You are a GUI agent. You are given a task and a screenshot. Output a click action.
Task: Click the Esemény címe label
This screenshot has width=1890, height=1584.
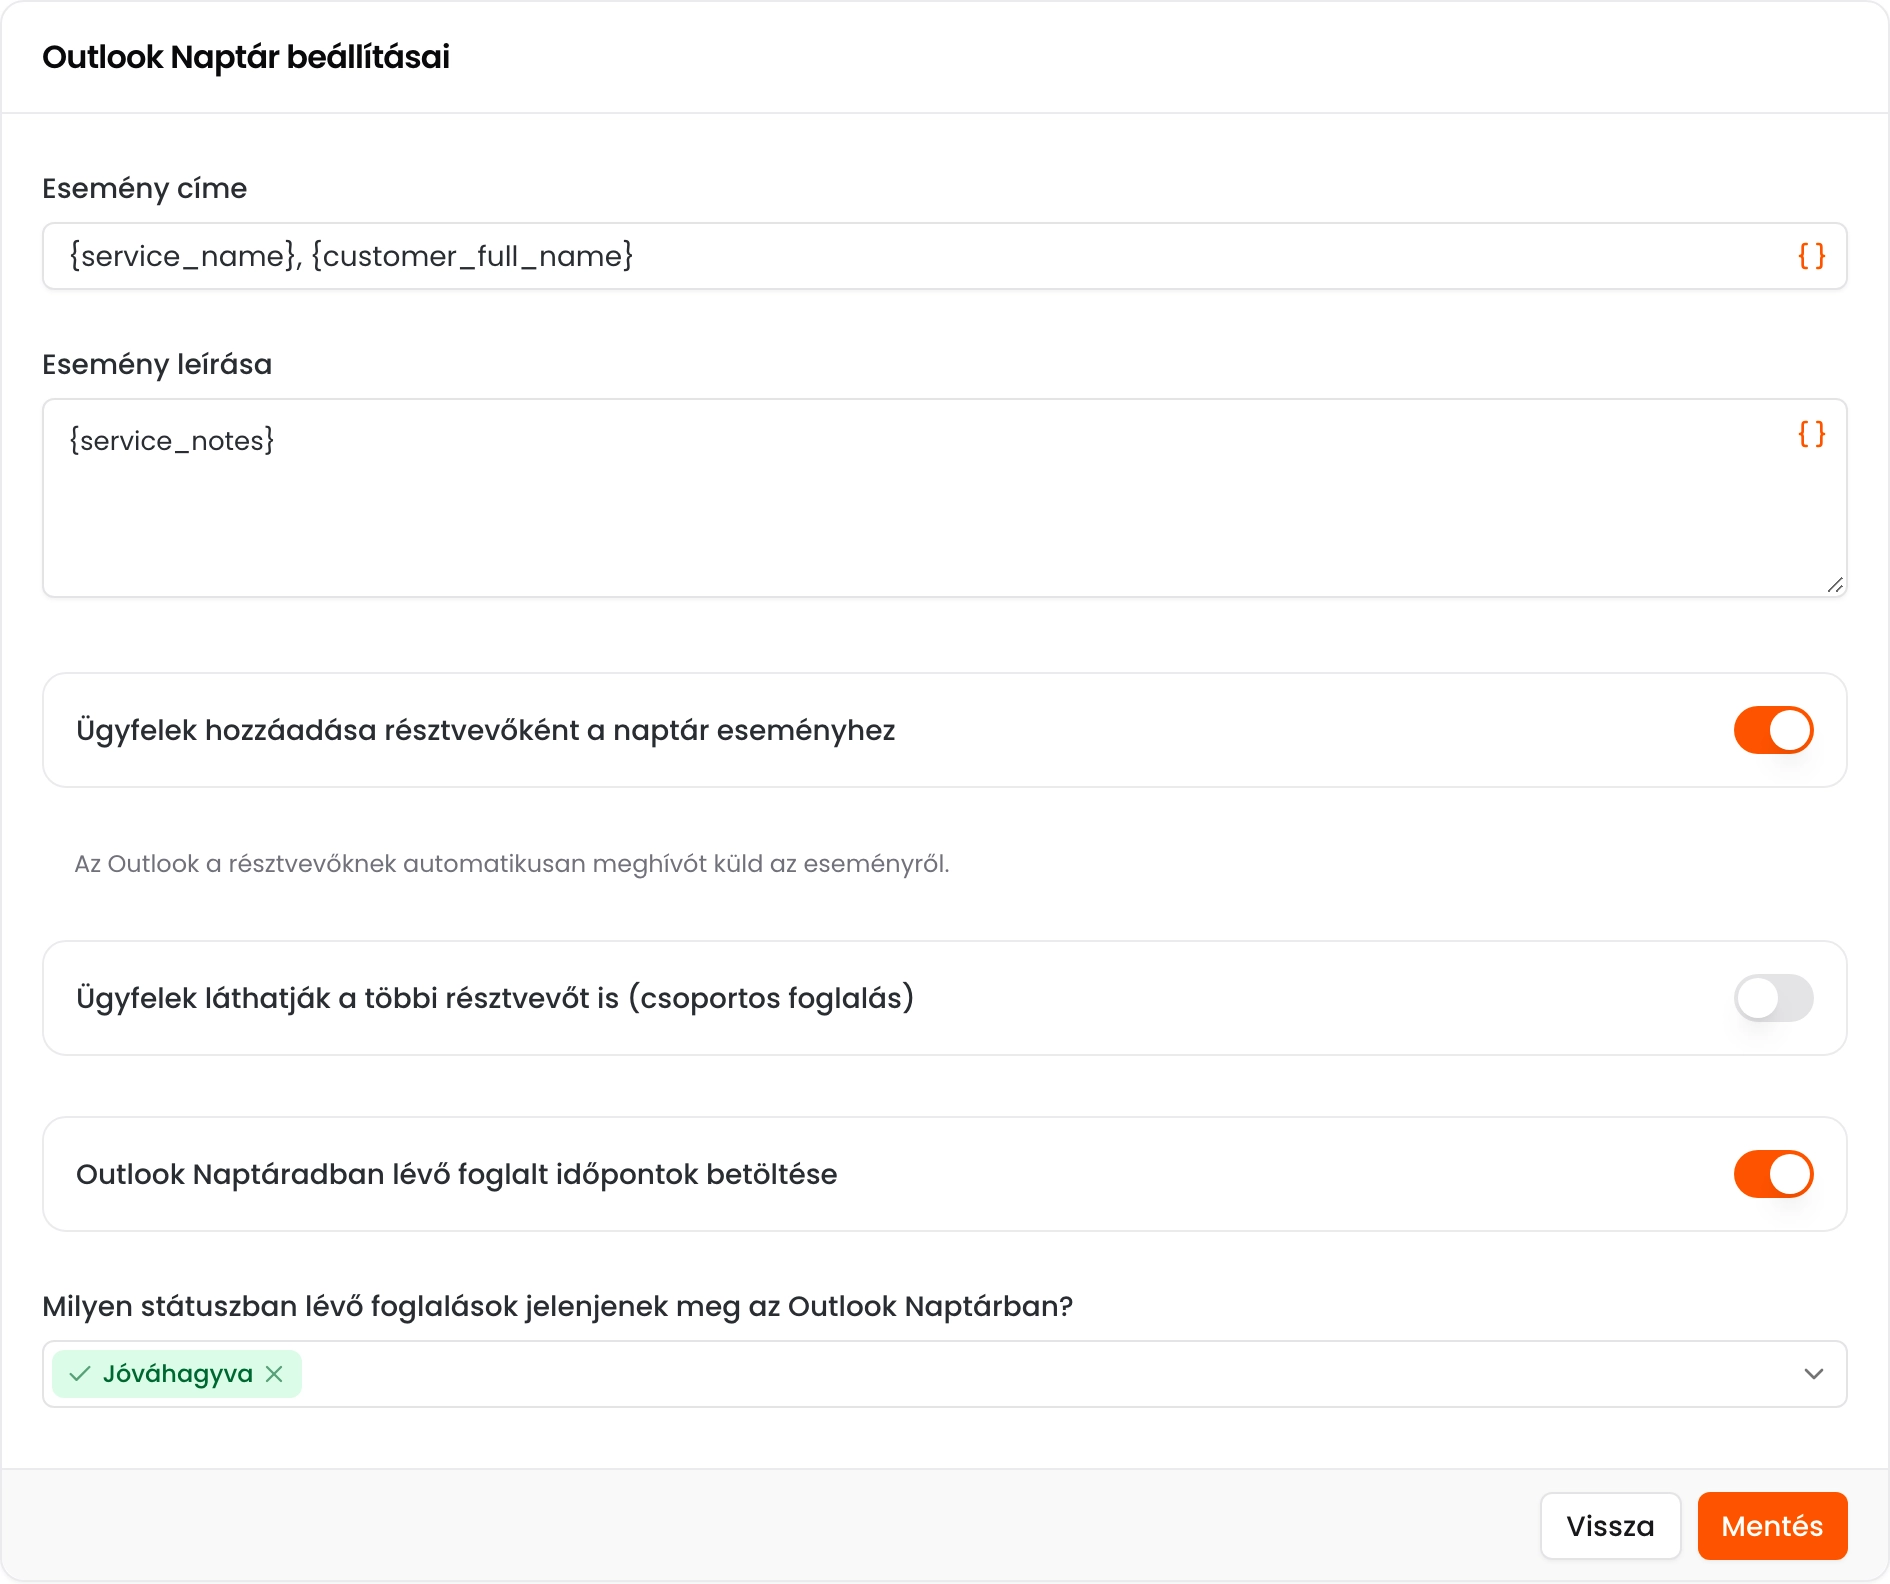145,188
